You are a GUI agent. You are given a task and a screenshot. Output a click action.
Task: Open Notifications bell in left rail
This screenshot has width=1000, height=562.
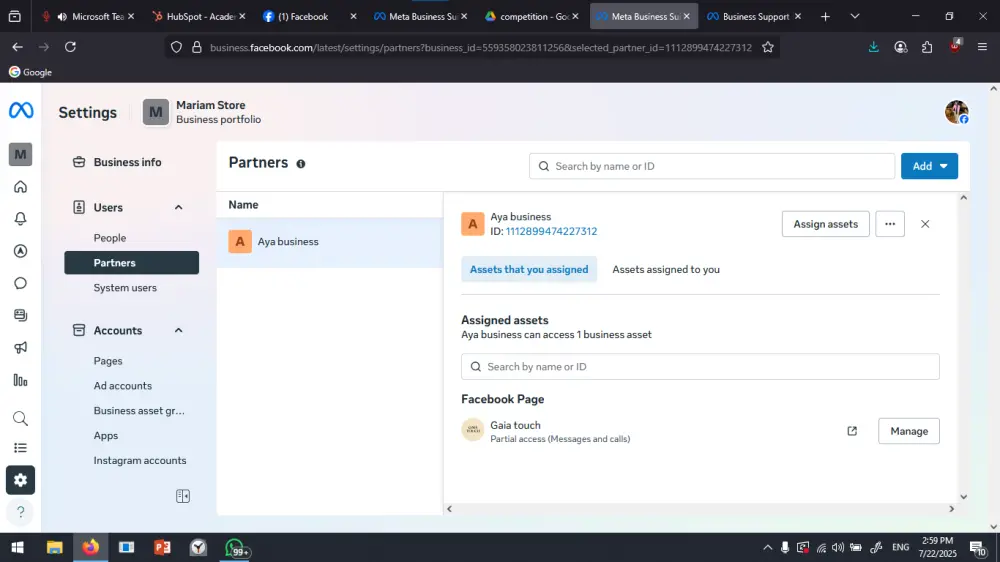pos(20,219)
